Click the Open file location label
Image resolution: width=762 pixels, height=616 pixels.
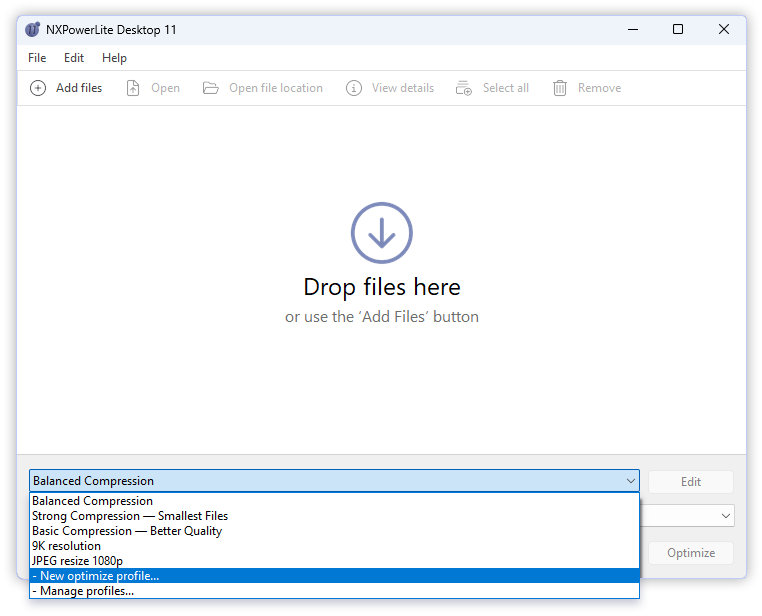[276, 88]
